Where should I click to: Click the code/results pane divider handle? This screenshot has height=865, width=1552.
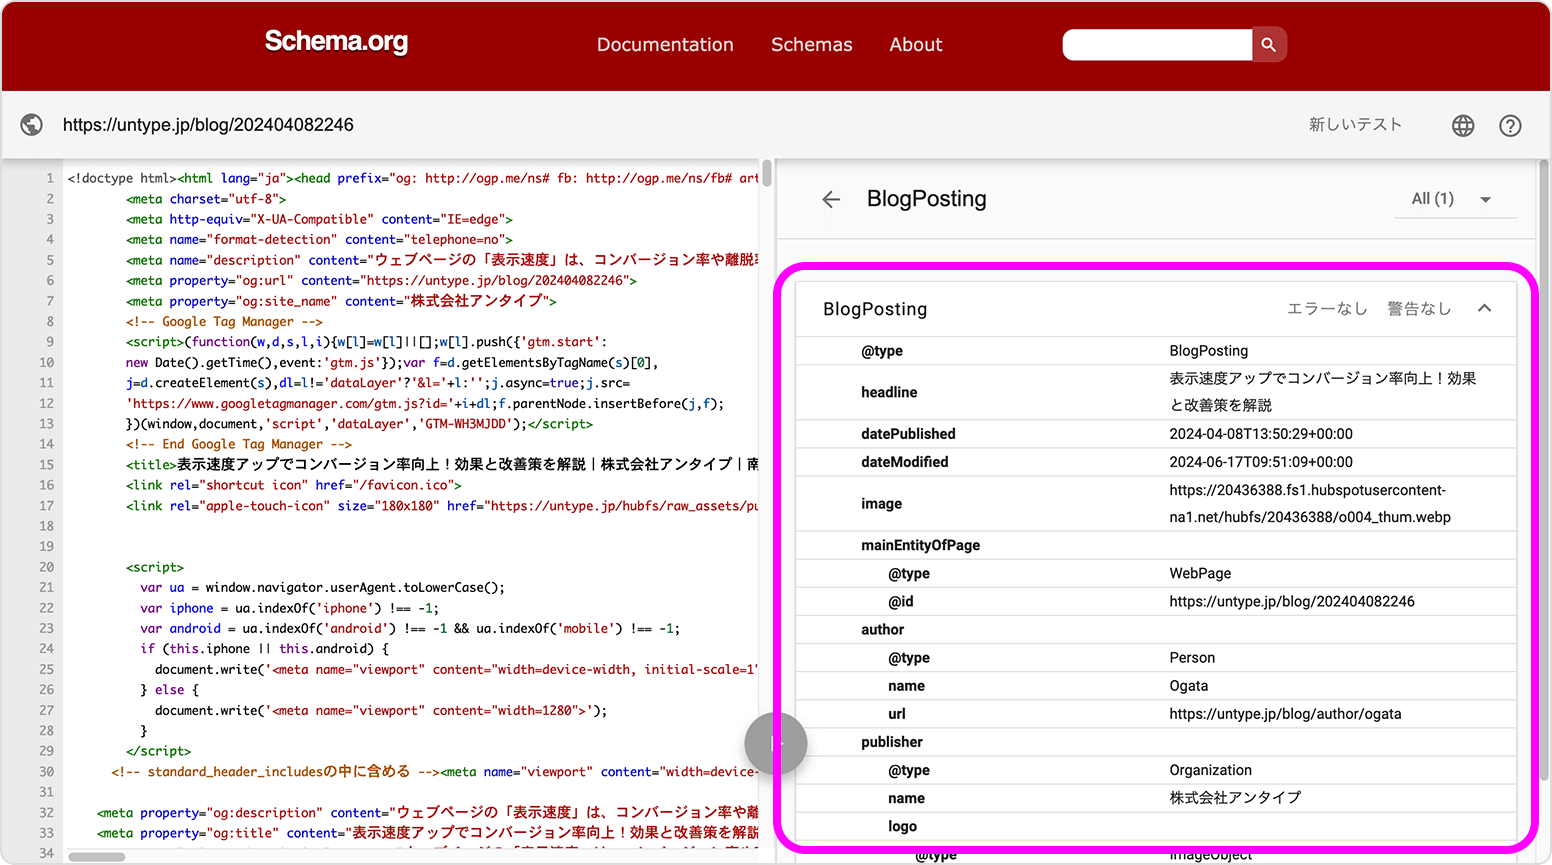pyautogui.click(x=776, y=744)
